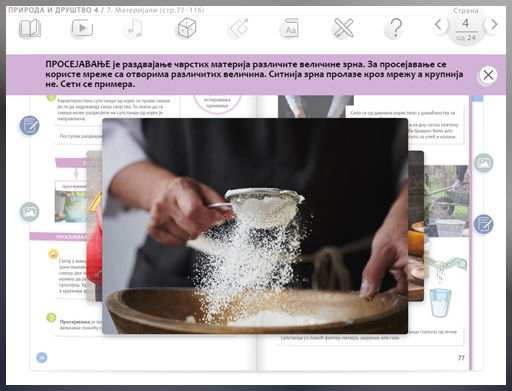
Task: Open the 3D cube models icon
Action: tap(186, 28)
